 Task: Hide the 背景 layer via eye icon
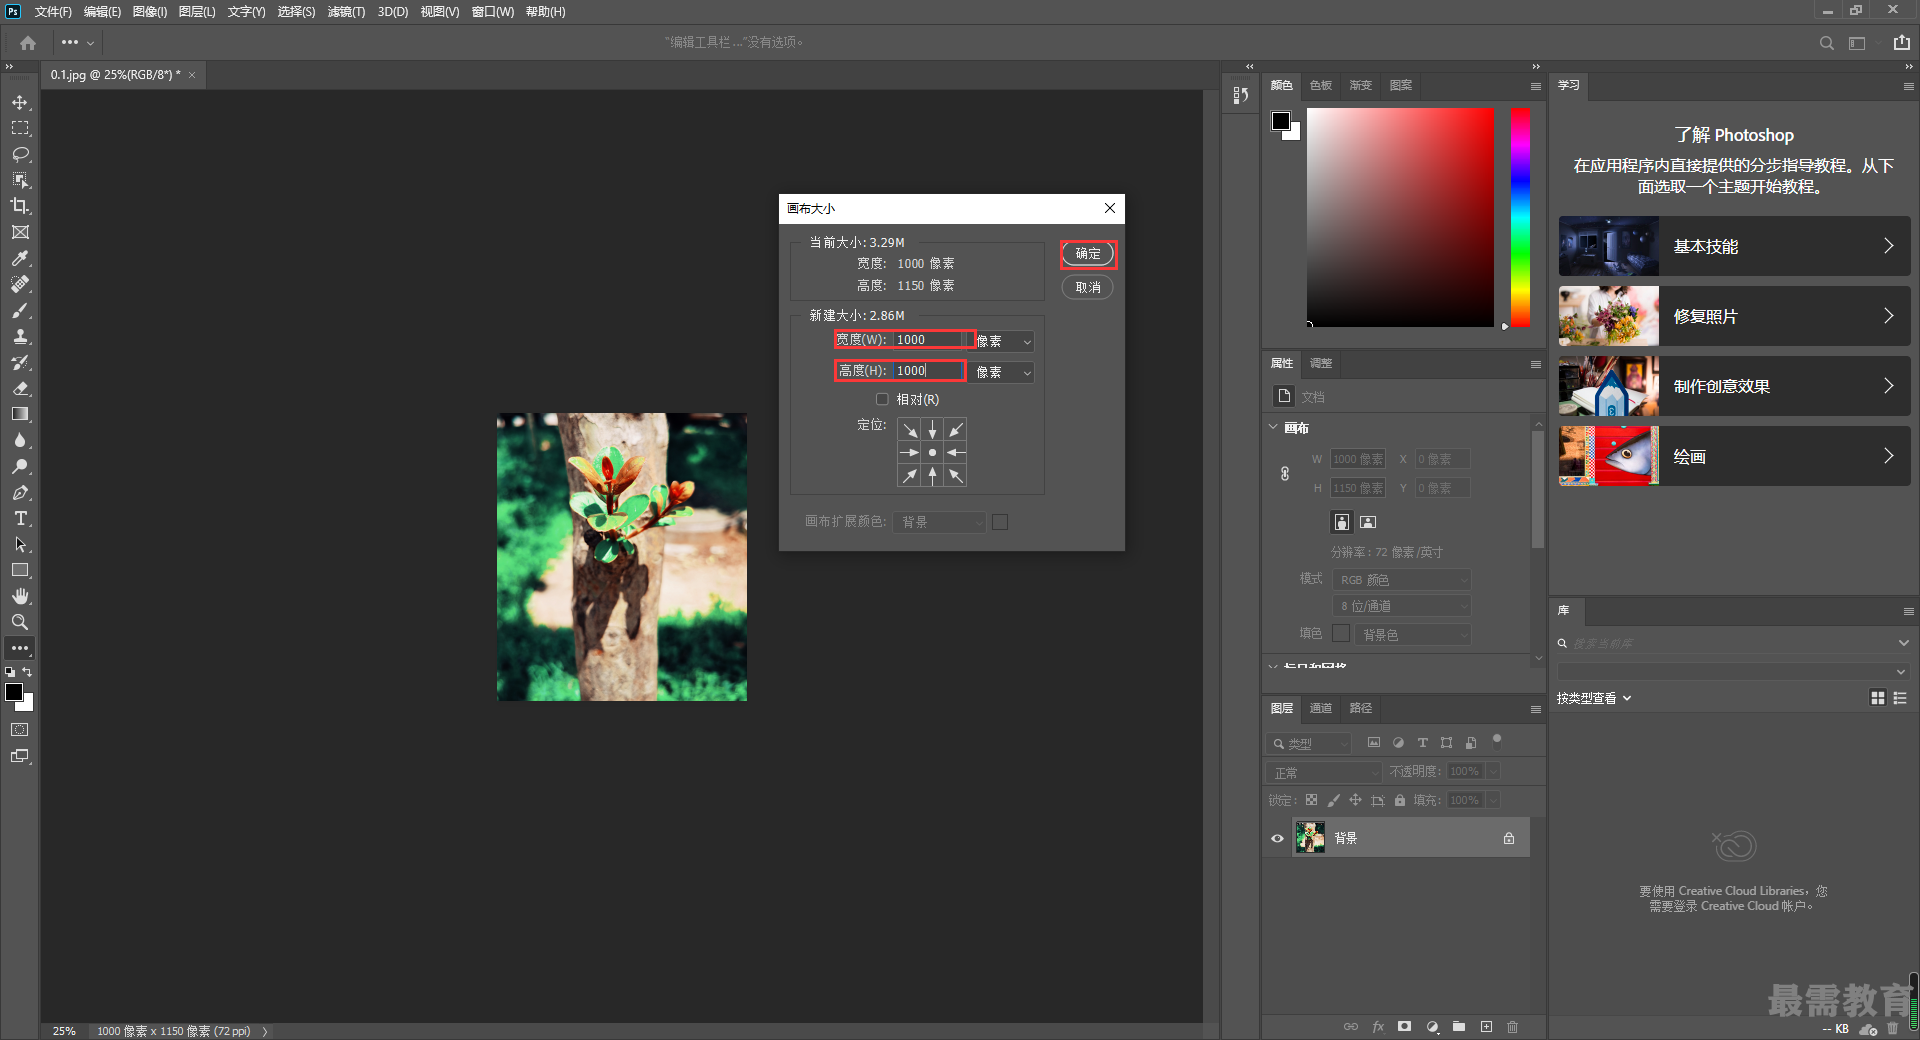point(1277,838)
